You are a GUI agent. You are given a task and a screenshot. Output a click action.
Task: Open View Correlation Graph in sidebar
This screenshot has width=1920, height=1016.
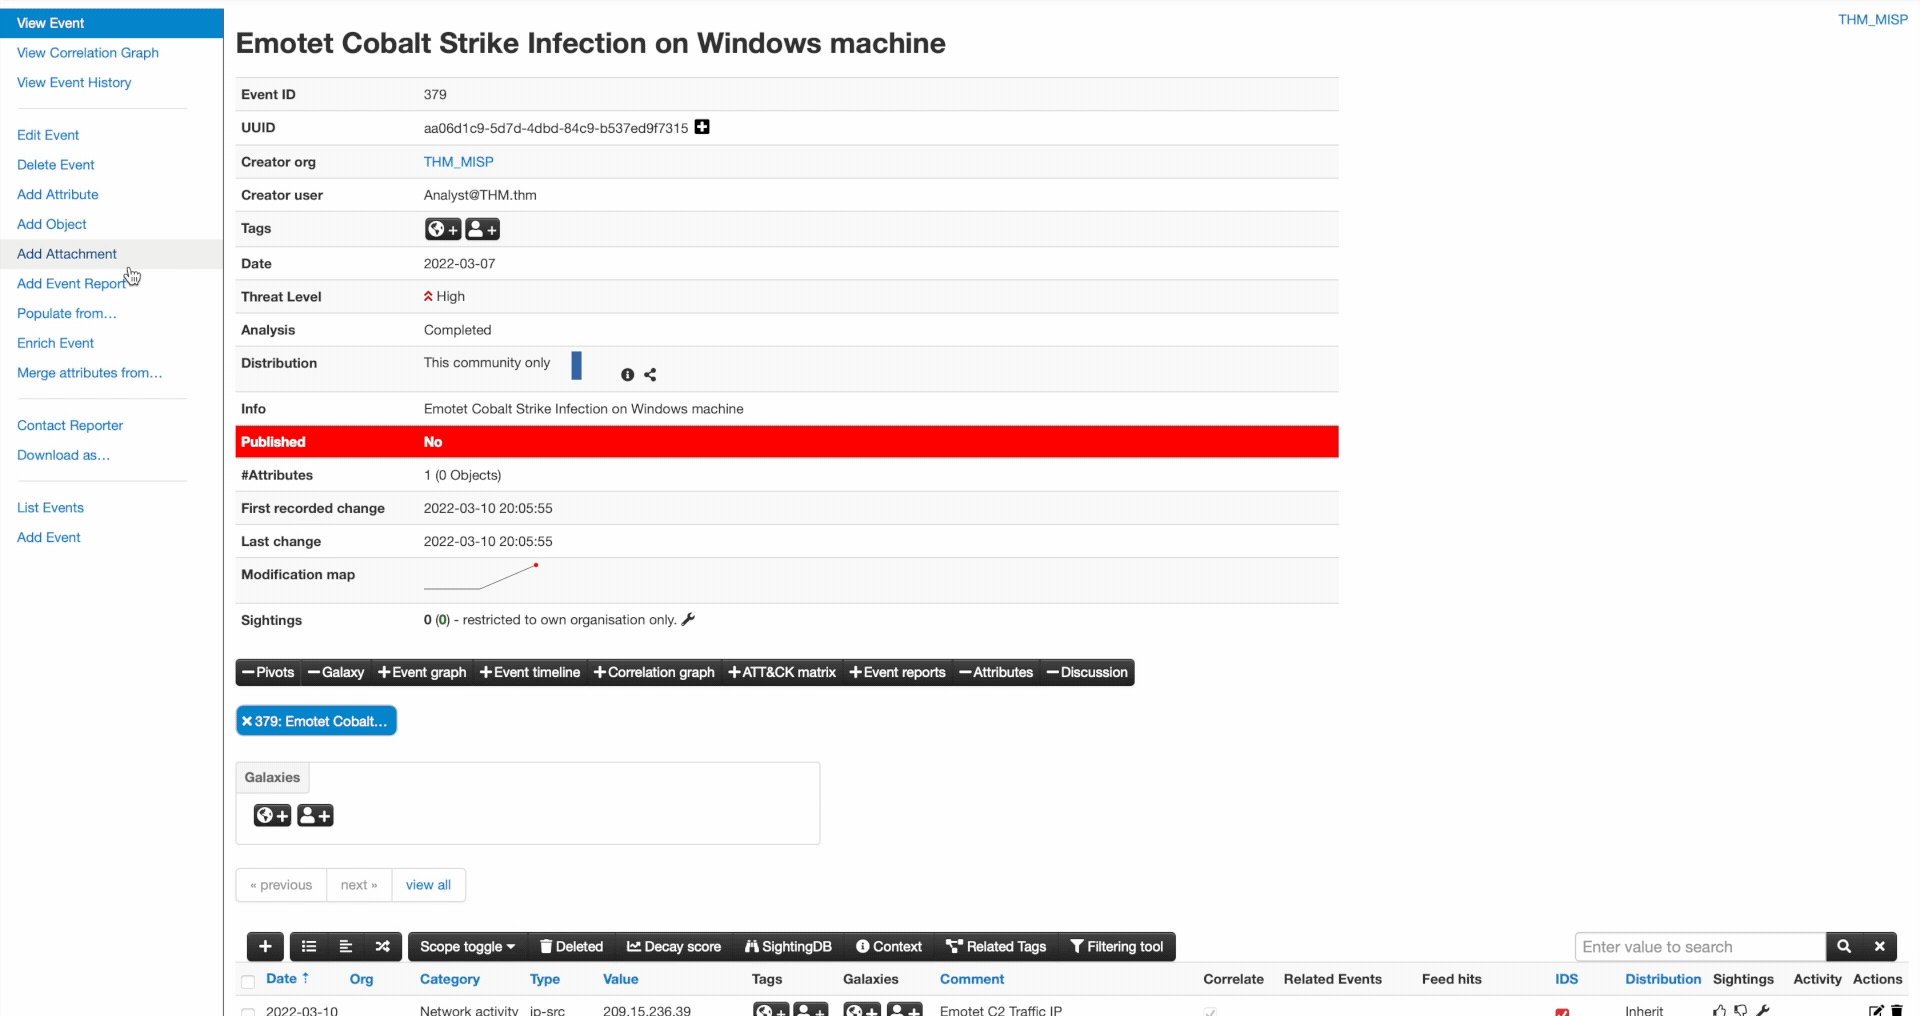coord(88,53)
